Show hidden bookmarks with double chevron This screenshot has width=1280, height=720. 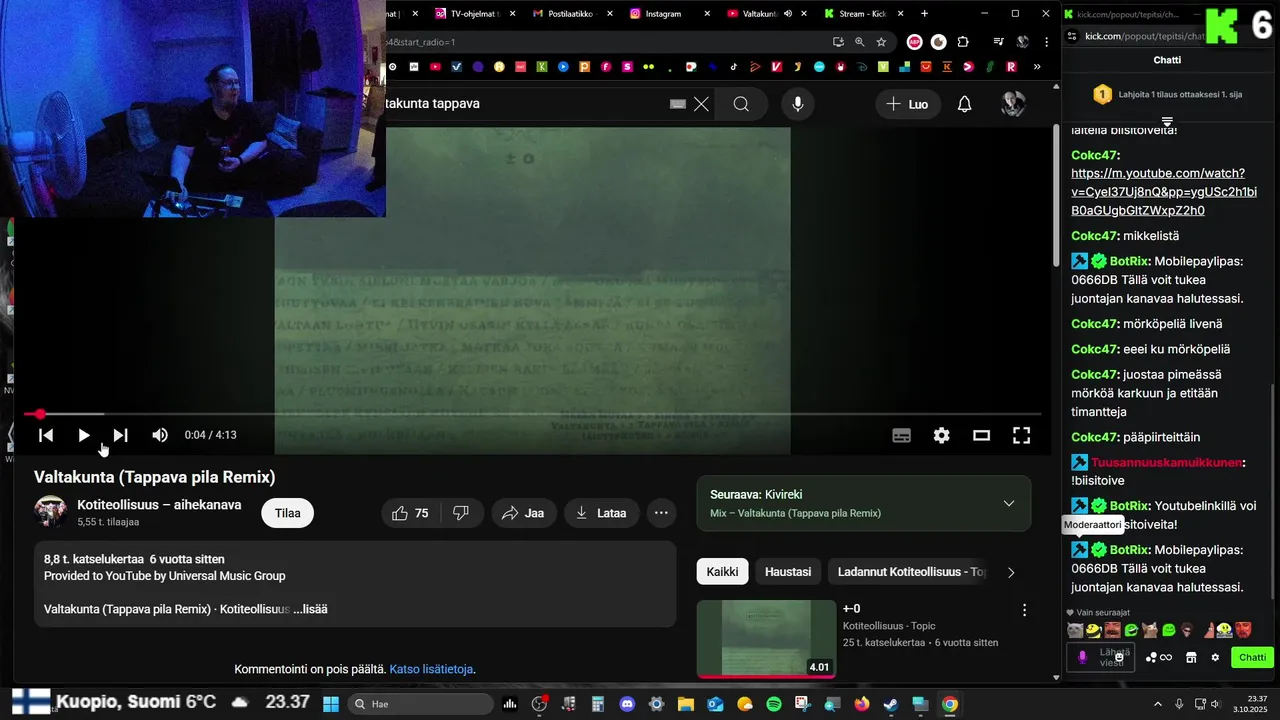pyautogui.click(x=1037, y=67)
